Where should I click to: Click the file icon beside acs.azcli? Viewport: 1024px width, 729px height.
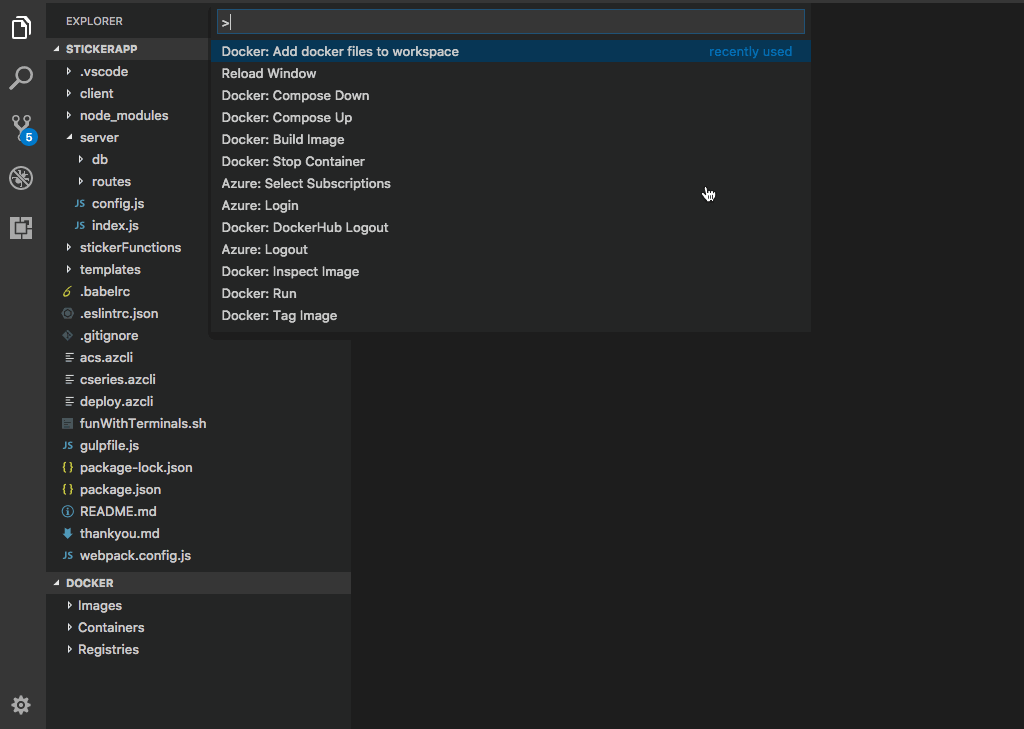click(x=69, y=357)
